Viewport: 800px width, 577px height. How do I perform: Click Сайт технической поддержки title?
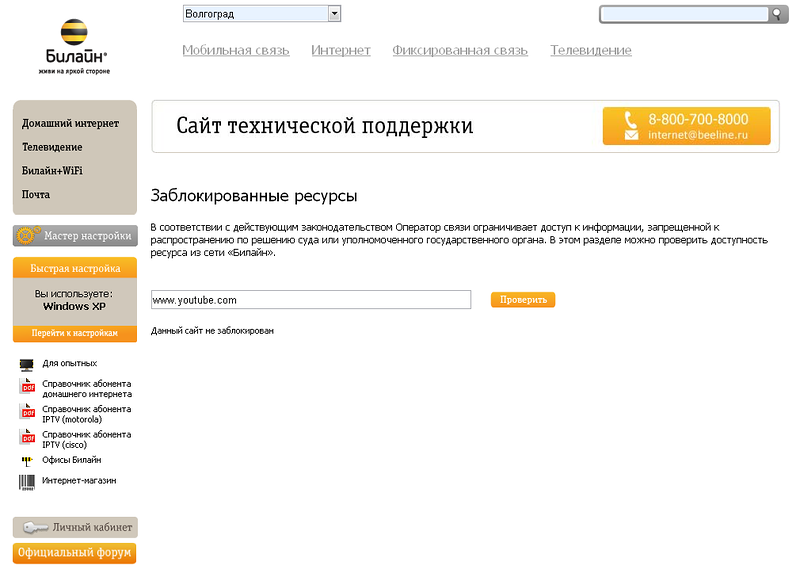click(x=325, y=126)
